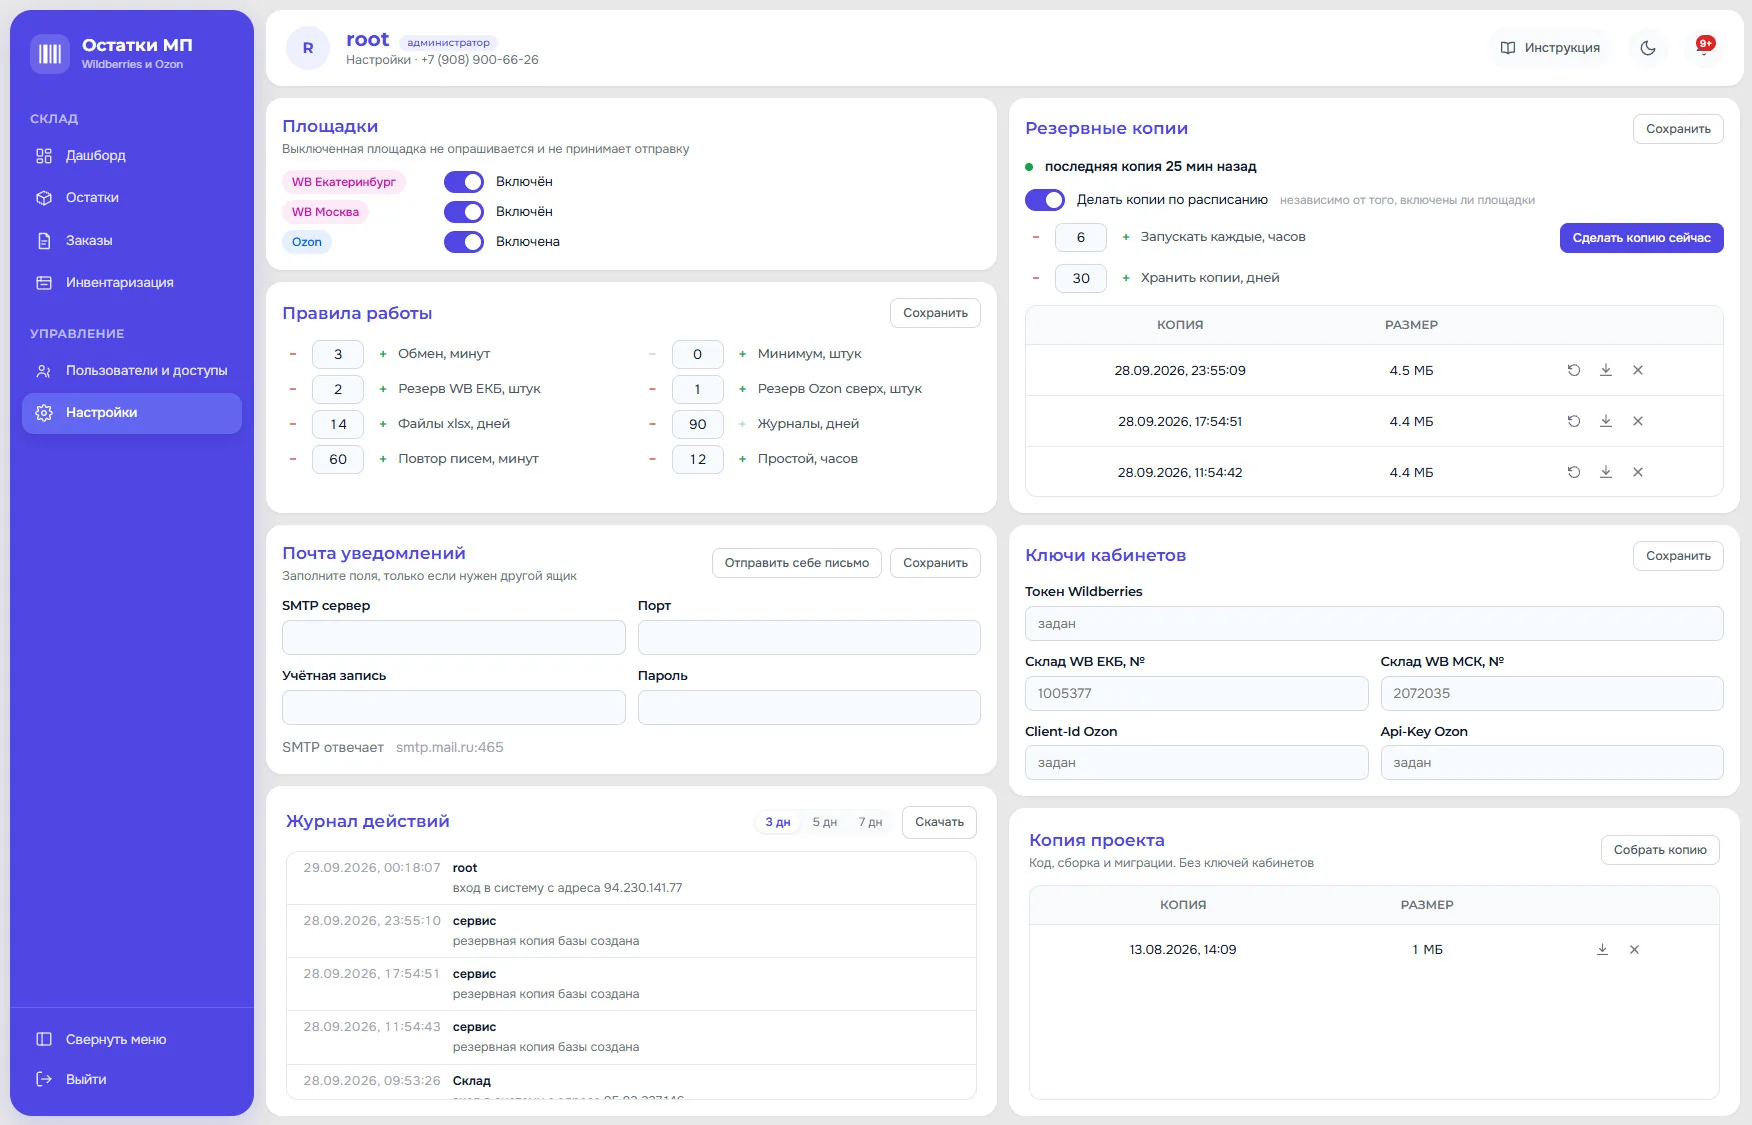Image resolution: width=1752 pixels, height=1125 pixels.
Task: Open Дашборд in the sidebar
Action: [132, 156]
